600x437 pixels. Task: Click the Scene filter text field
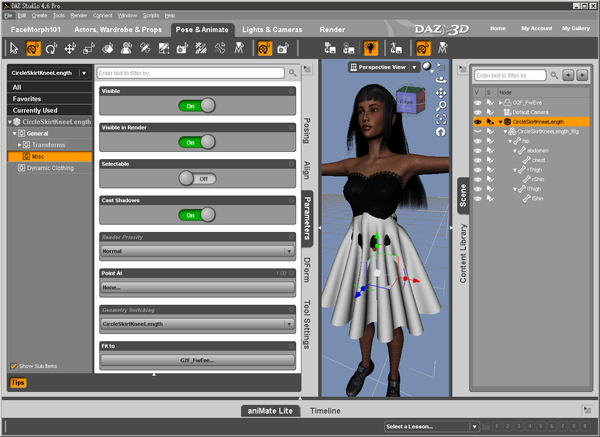pyautogui.click(x=510, y=75)
